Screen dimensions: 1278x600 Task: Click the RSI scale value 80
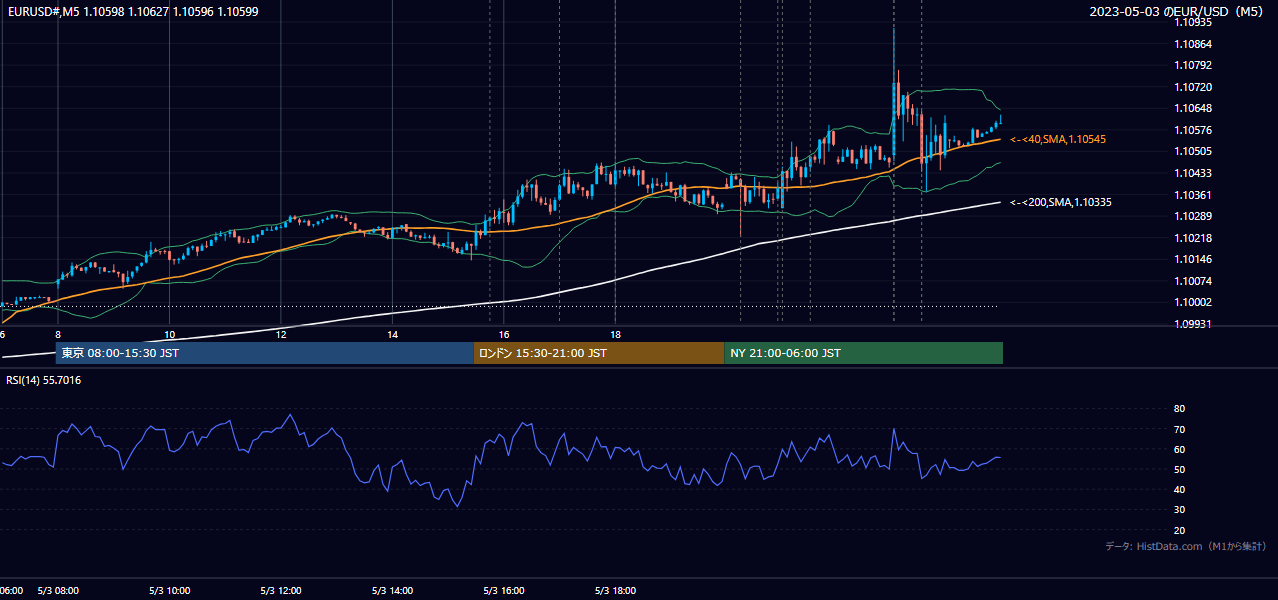click(1179, 409)
